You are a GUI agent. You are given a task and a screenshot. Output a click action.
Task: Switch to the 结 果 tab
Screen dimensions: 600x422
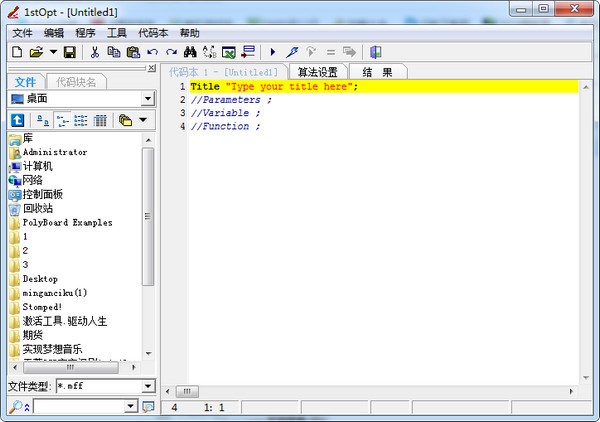[378, 72]
